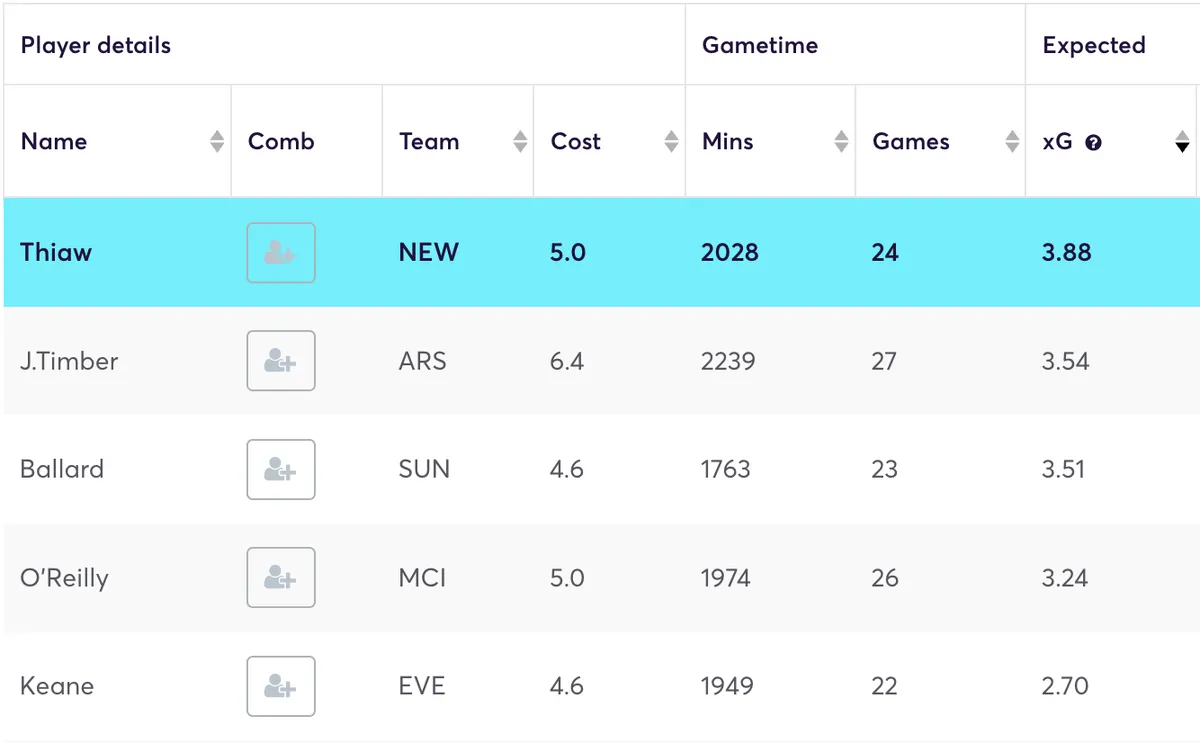Expand sort options on the Games header
The image size is (1200, 743).
coord(1011,141)
